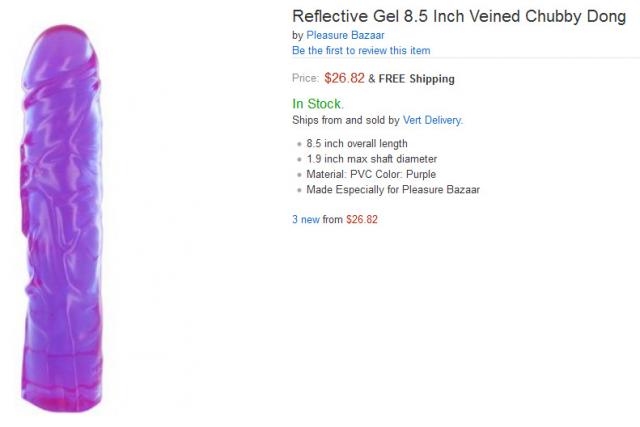Select the red $26.82 price beside 'Price:'

click(344, 78)
